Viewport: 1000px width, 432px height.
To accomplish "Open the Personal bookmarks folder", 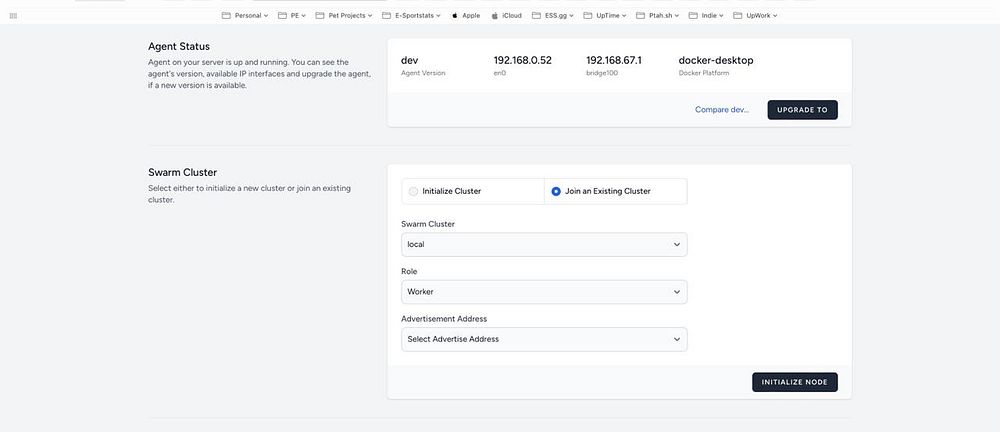I will pyautogui.click(x=245, y=16).
